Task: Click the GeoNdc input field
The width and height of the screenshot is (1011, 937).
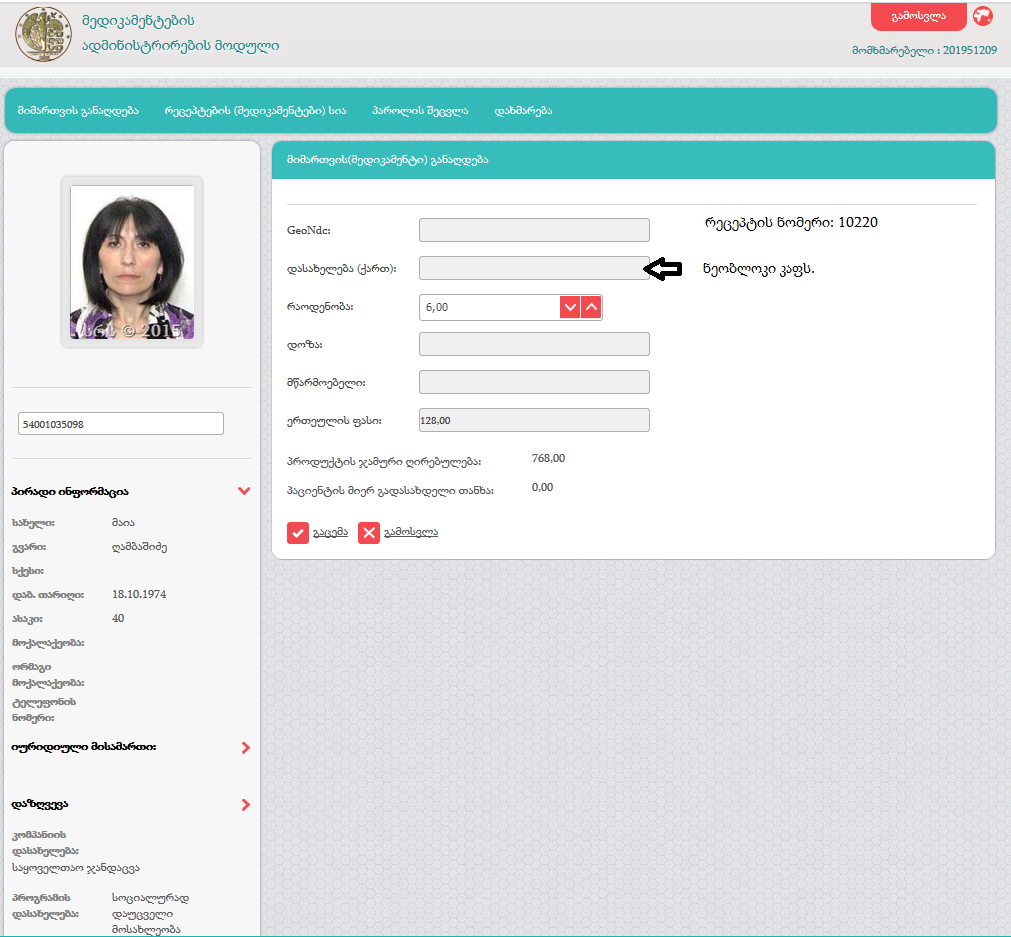Action: point(534,230)
